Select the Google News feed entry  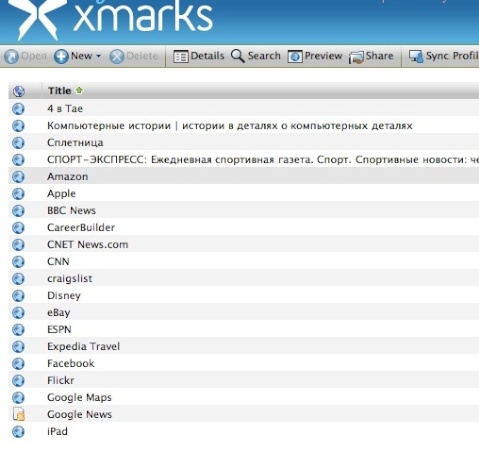pyautogui.click(x=244, y=415)
